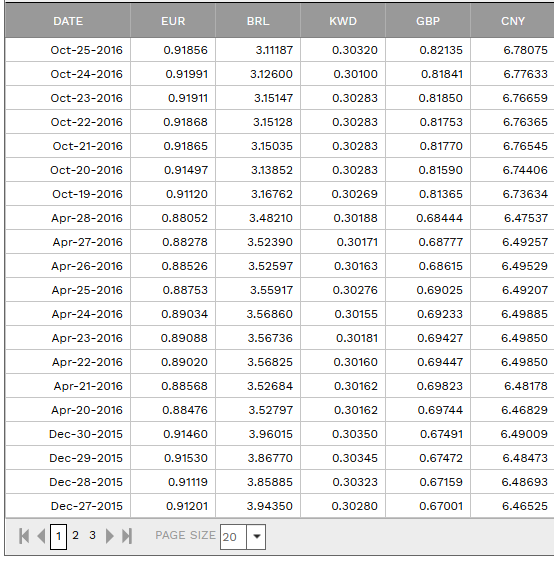Click KWD value 0.30320

pyautogui.click(x=355, y=50)
